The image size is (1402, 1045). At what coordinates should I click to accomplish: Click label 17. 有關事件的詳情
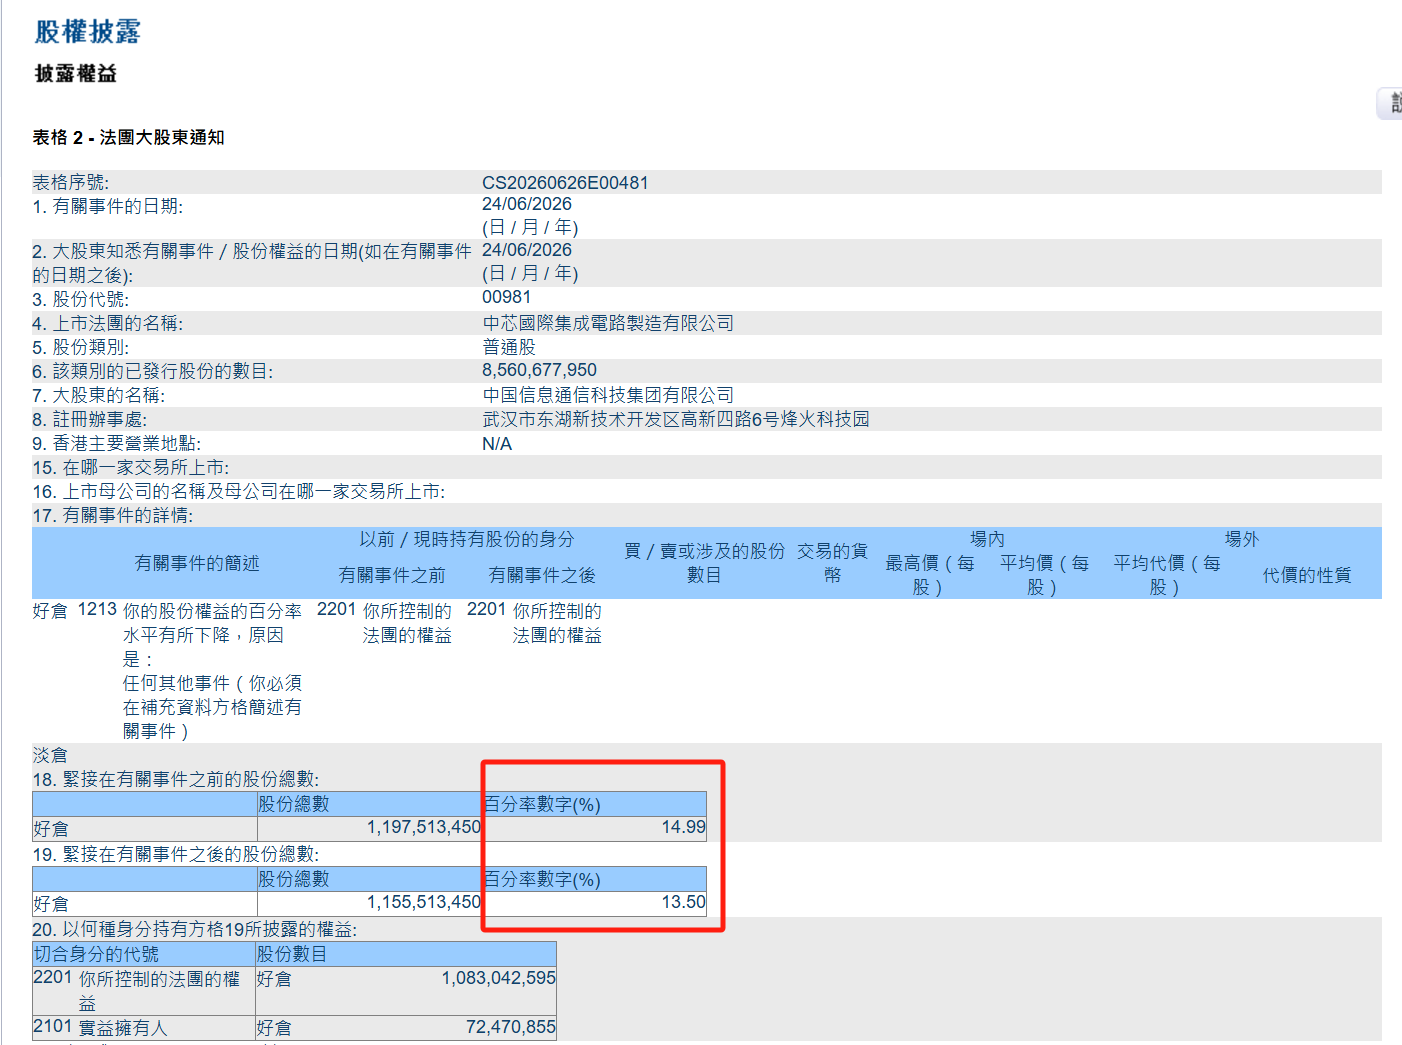[112, 515]
